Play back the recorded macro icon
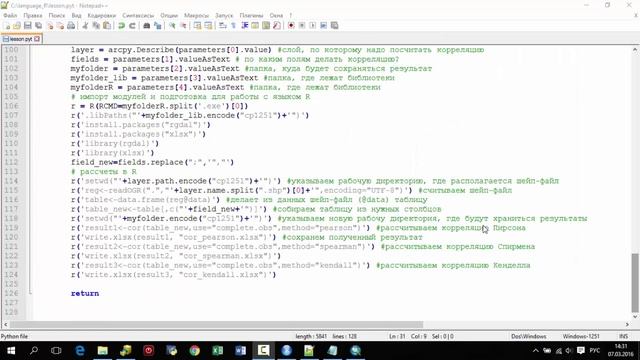Viewport: 640px width, 360px height. coord(313,26)
